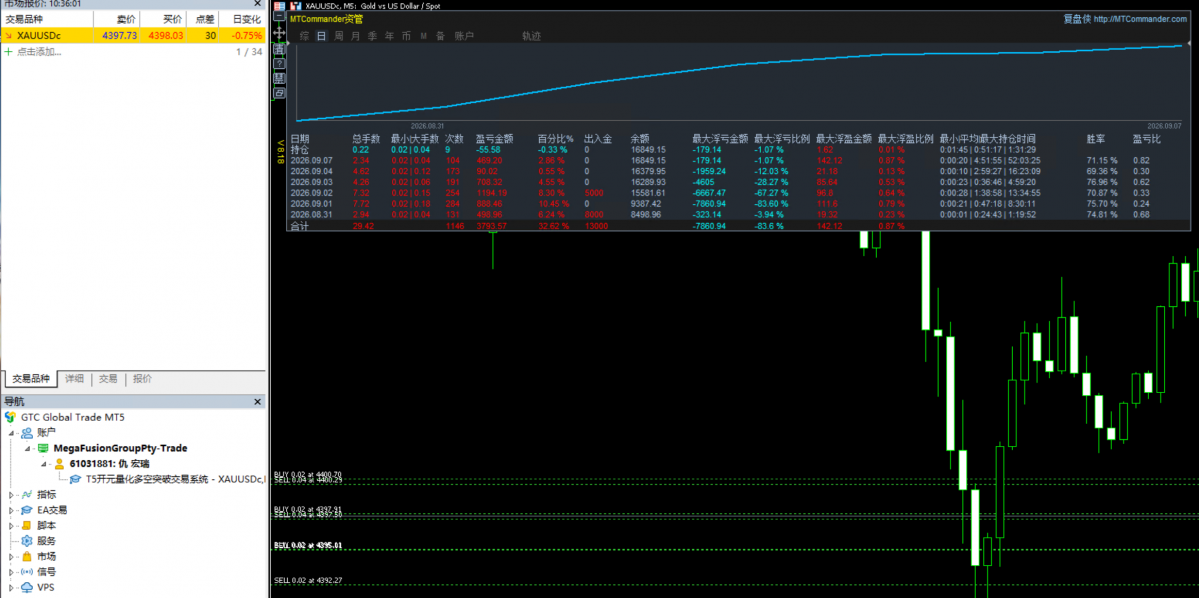Click the graduation cap icon beside EA交易
The image size is (1199, 598).
[x=27, y=510]
